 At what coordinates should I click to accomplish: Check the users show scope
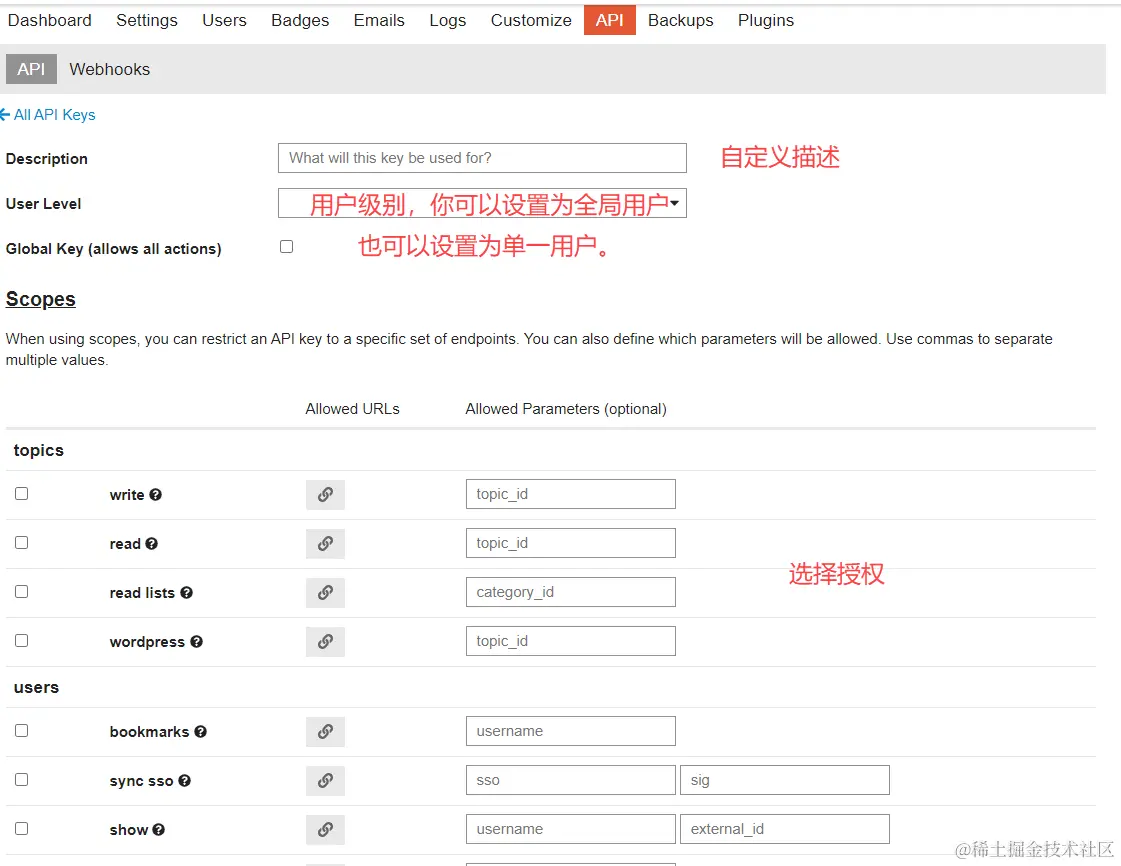pos(21,828)
